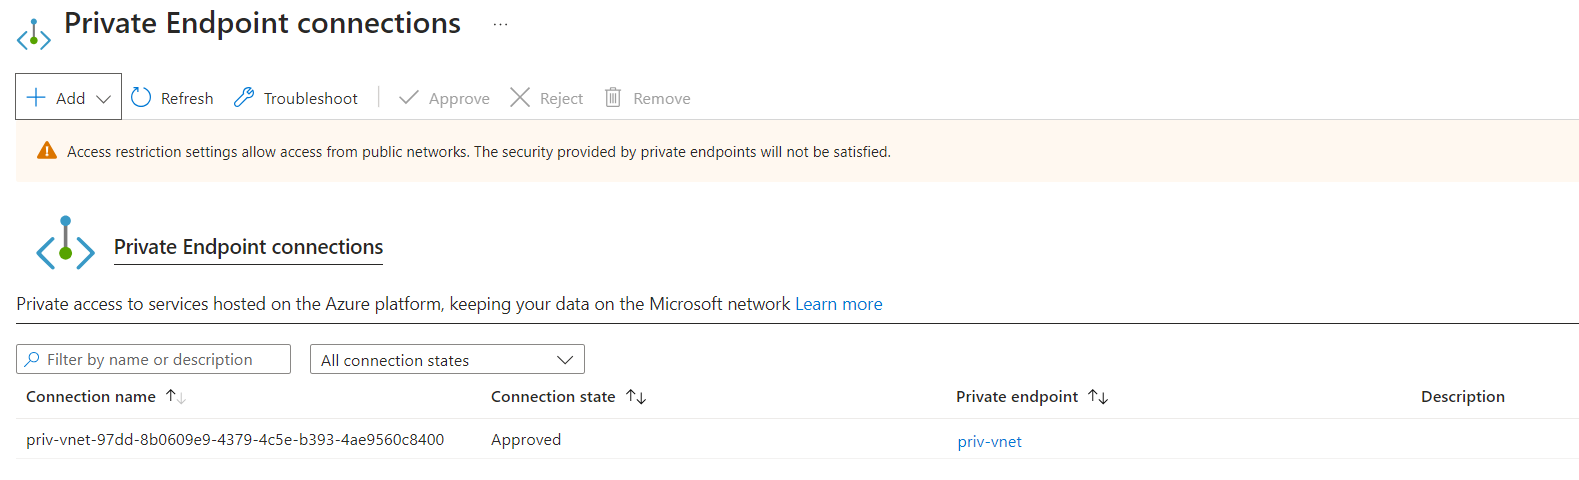
Task: Open the priv-vnet private endpoint link
Action: pyautogui.click(x=990, y=441)
